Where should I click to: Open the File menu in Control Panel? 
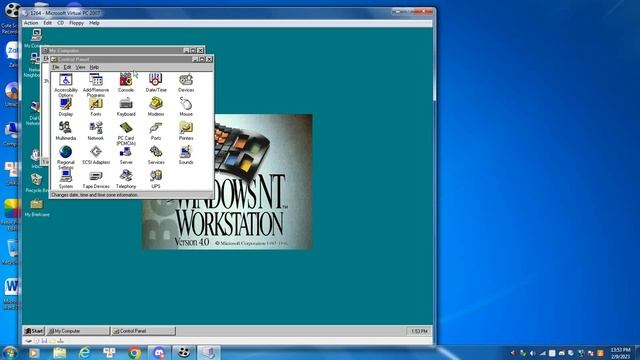pyautogui.click(x=56, y=67)
